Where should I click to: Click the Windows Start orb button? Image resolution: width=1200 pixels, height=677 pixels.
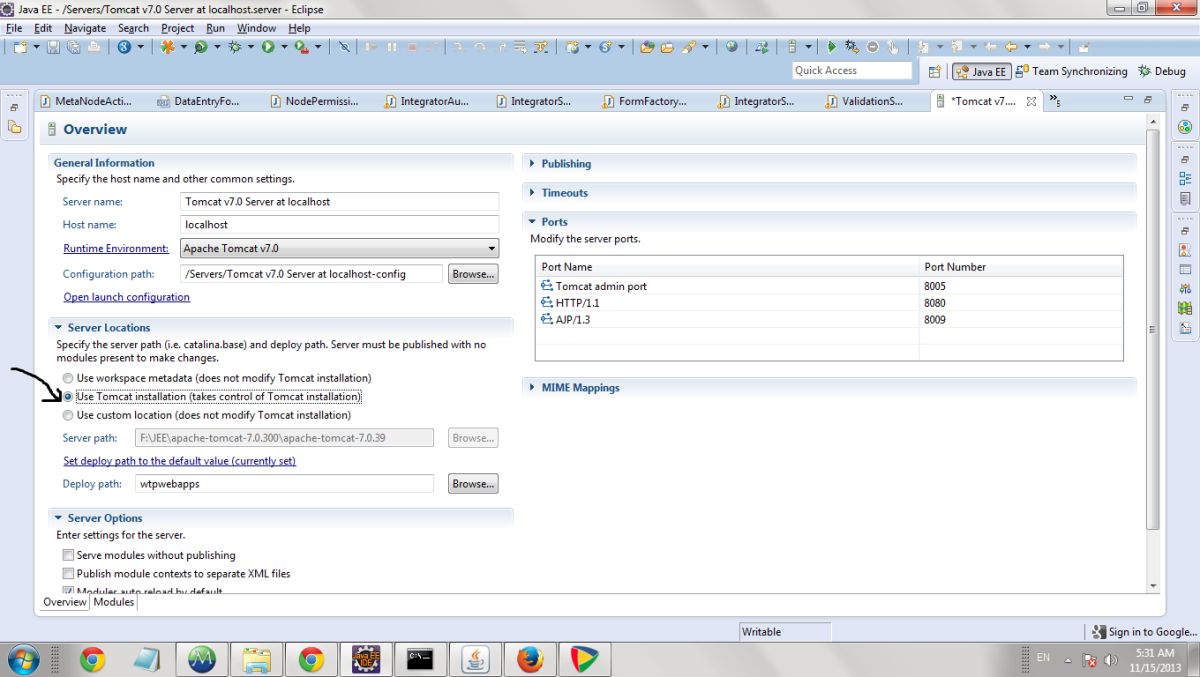[x=22, y=659]
